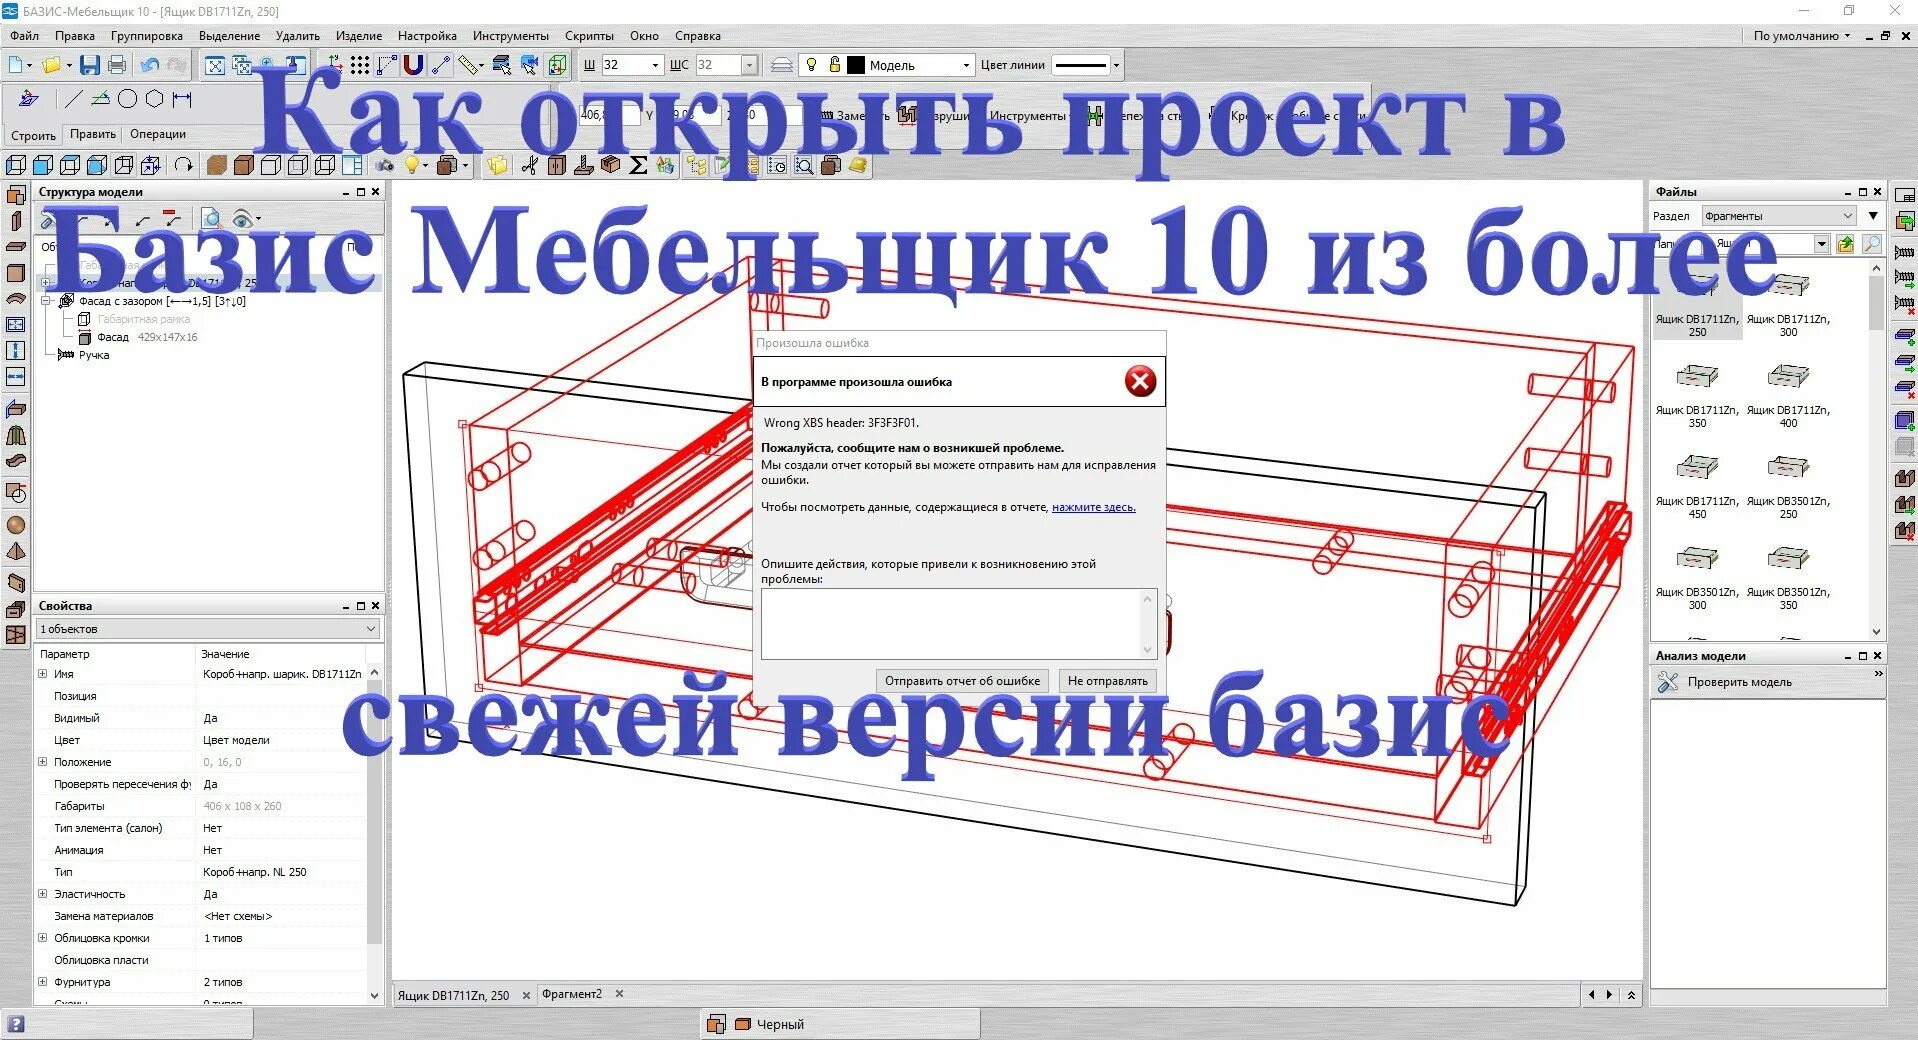Collapse the Фасад с зазором tree node
This screenshot has width=1918, height=1040.
[x=45, y=301]
